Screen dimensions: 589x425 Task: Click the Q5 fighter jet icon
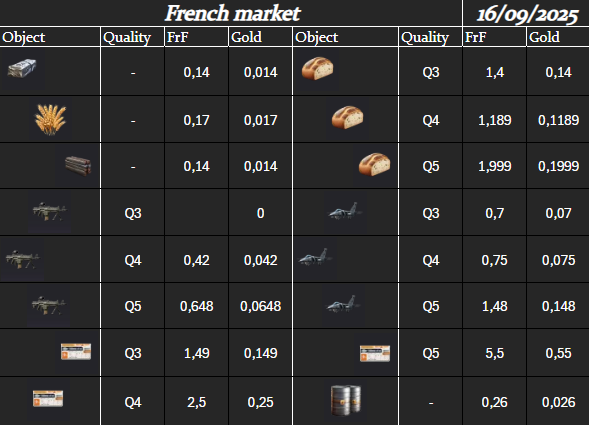[x=343, y=304]
